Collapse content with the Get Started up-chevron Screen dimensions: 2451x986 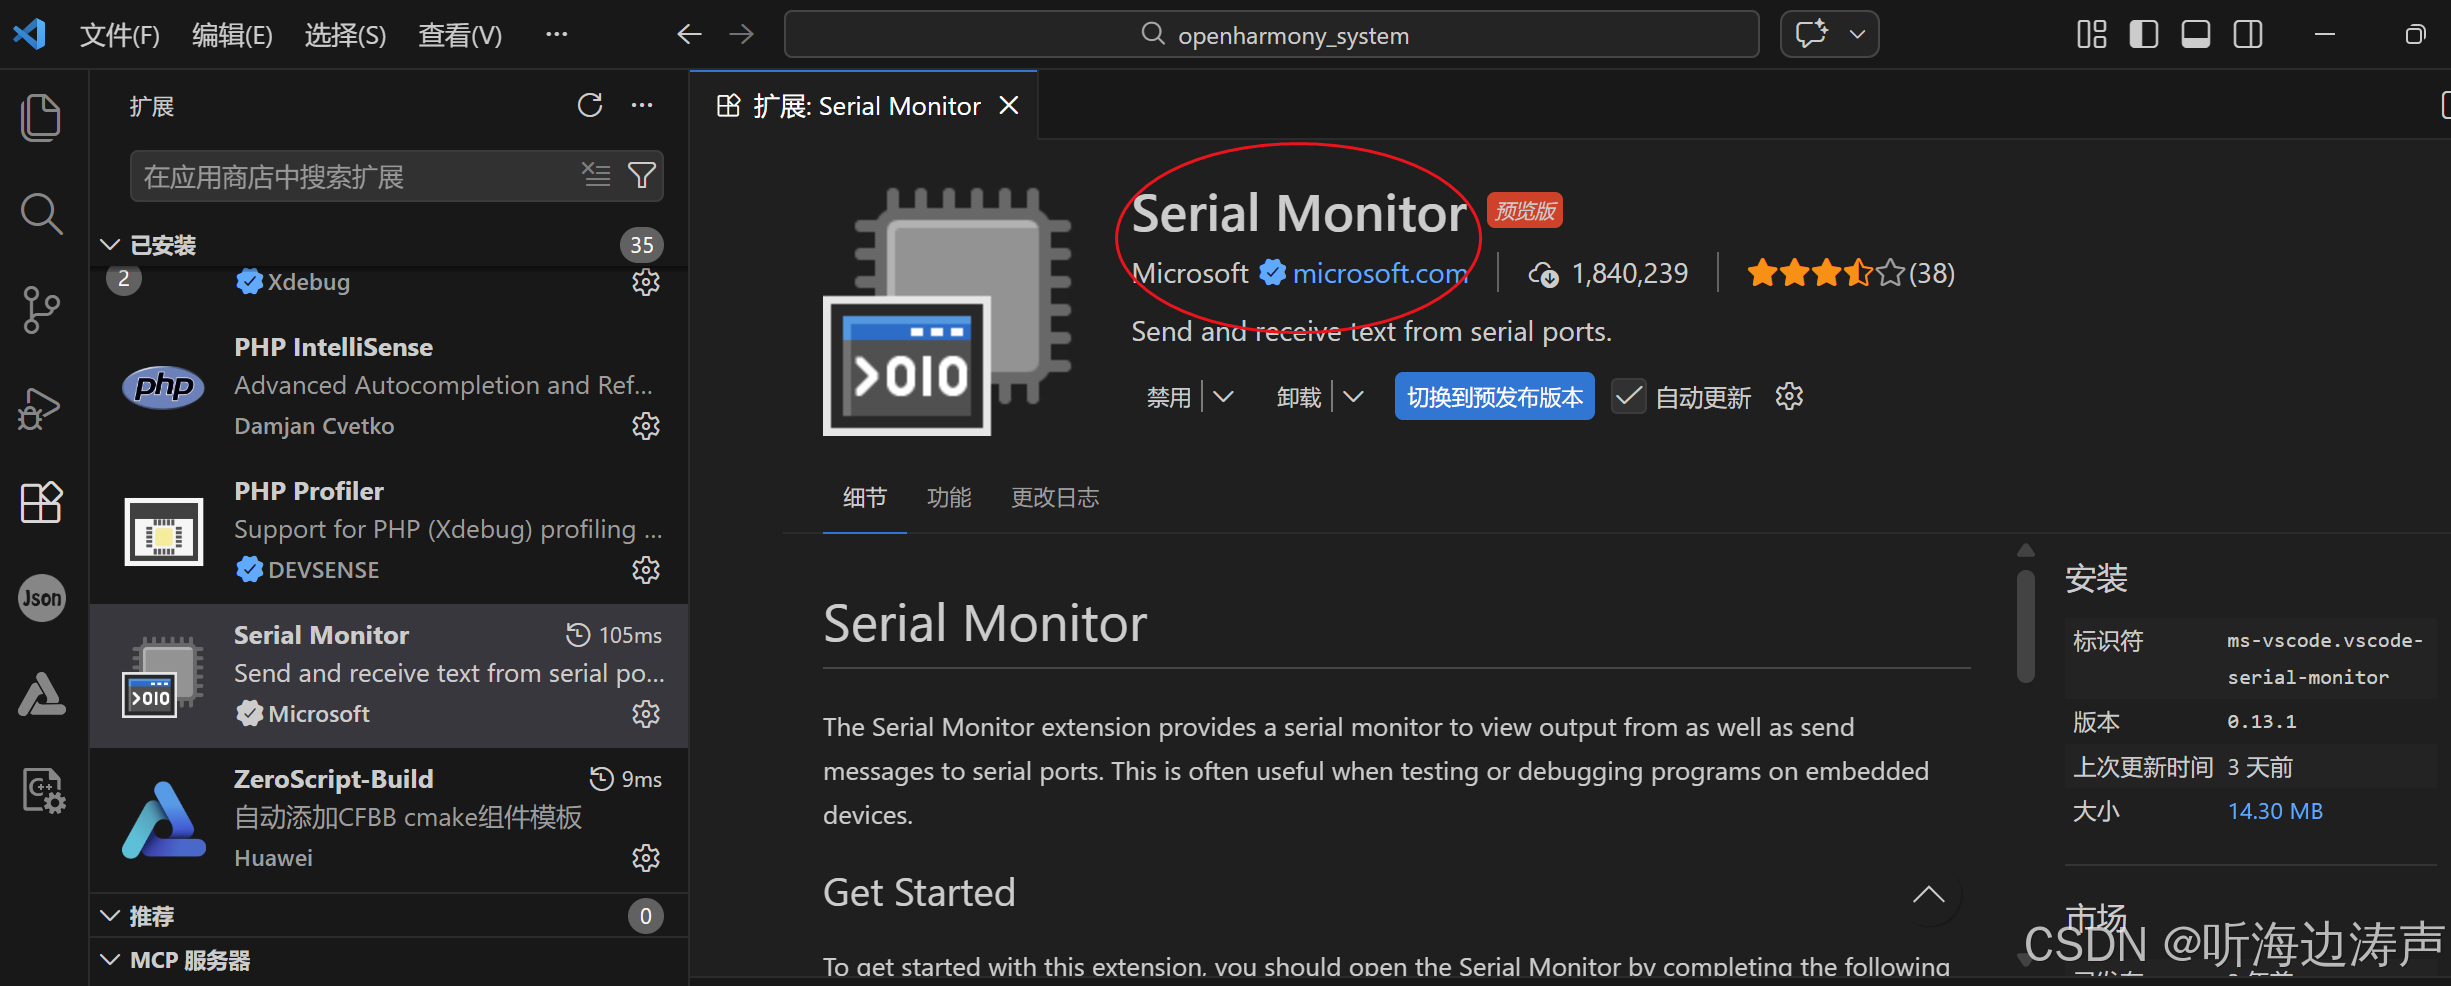coord(1928,894)
